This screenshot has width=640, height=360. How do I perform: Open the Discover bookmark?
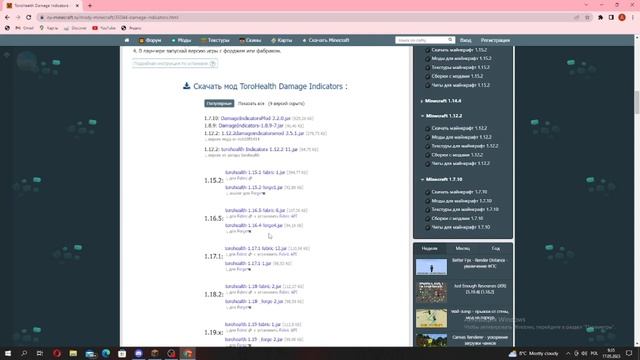click(x=75, y=28)
